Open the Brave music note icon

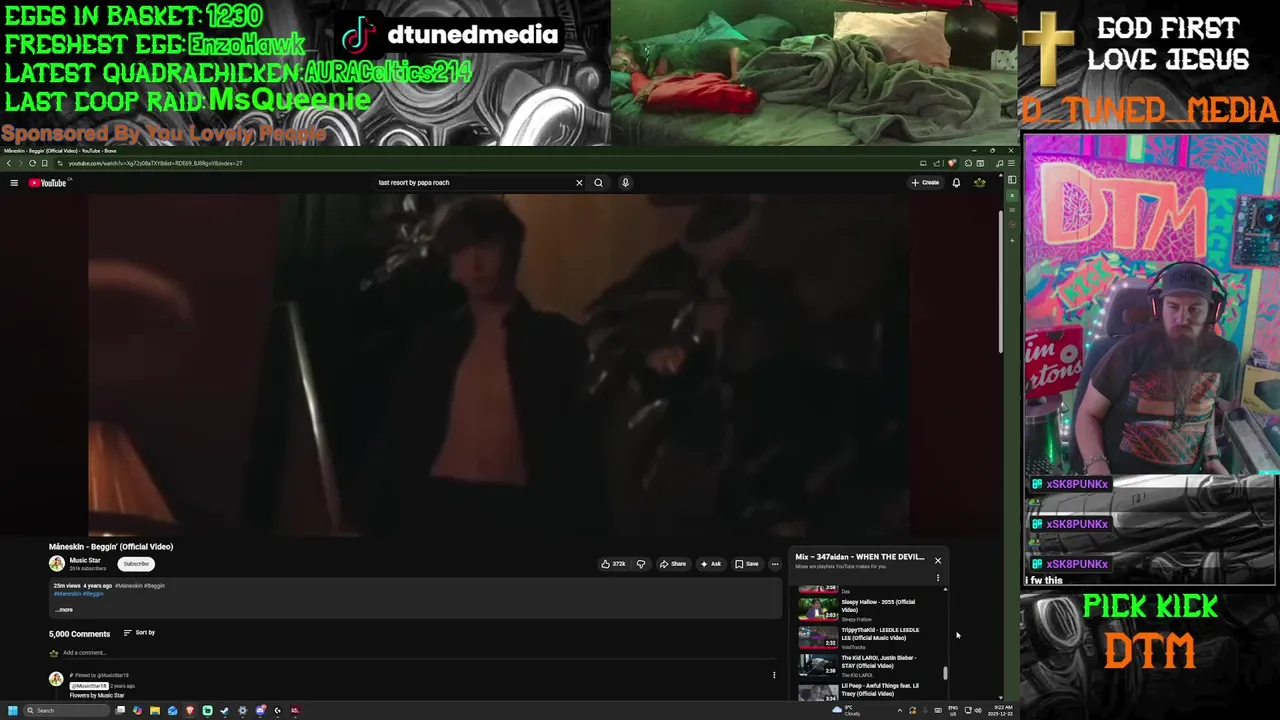pos(999,163)
